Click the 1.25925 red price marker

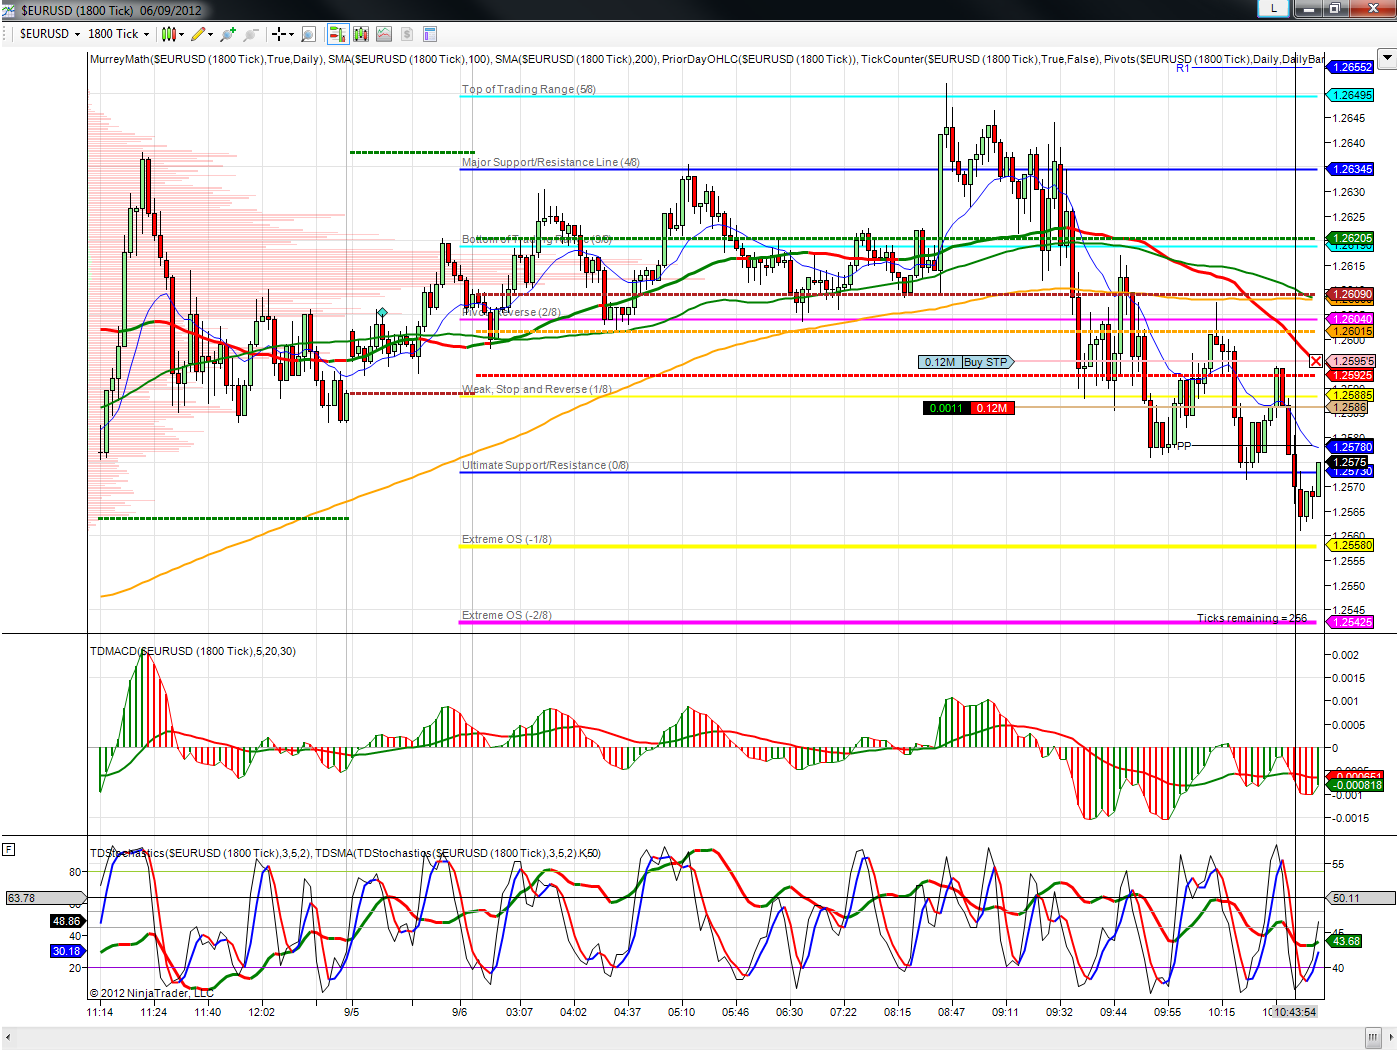(x=1351, y=376)
